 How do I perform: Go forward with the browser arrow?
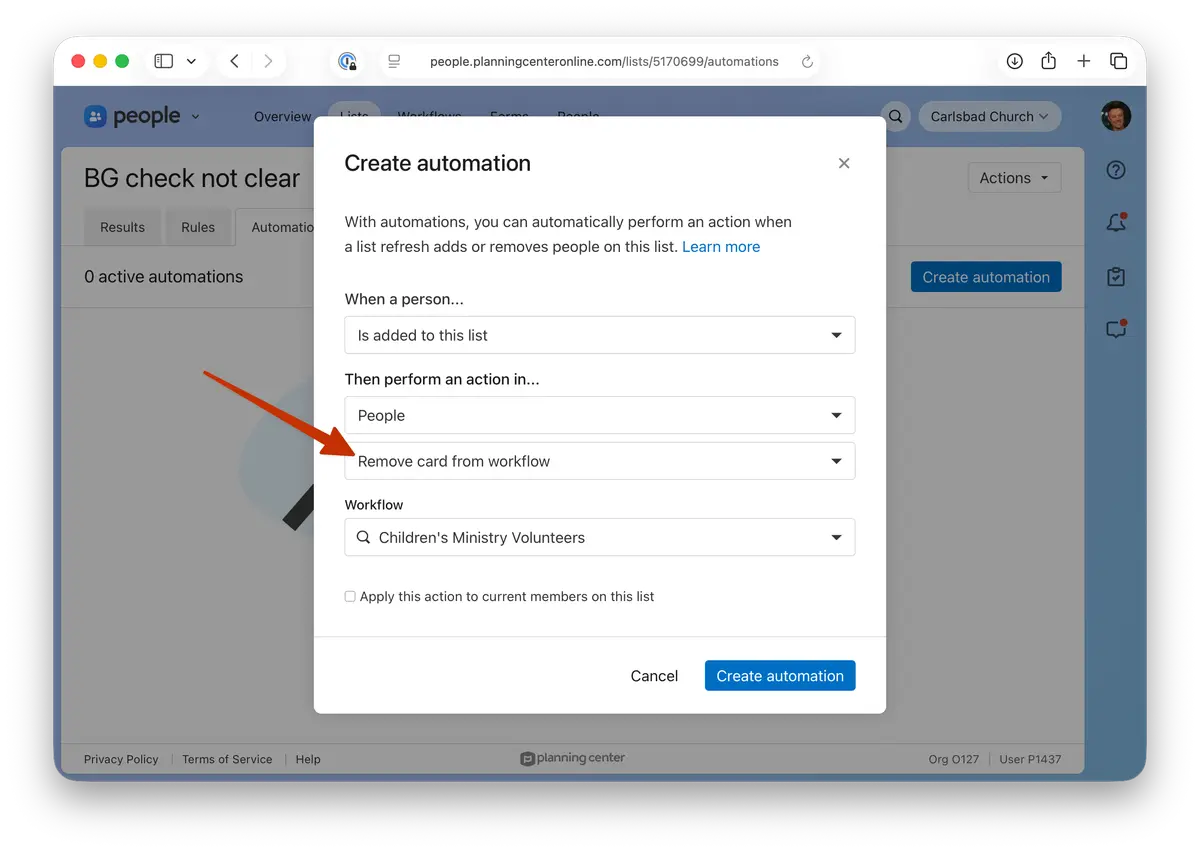(267, 61)
